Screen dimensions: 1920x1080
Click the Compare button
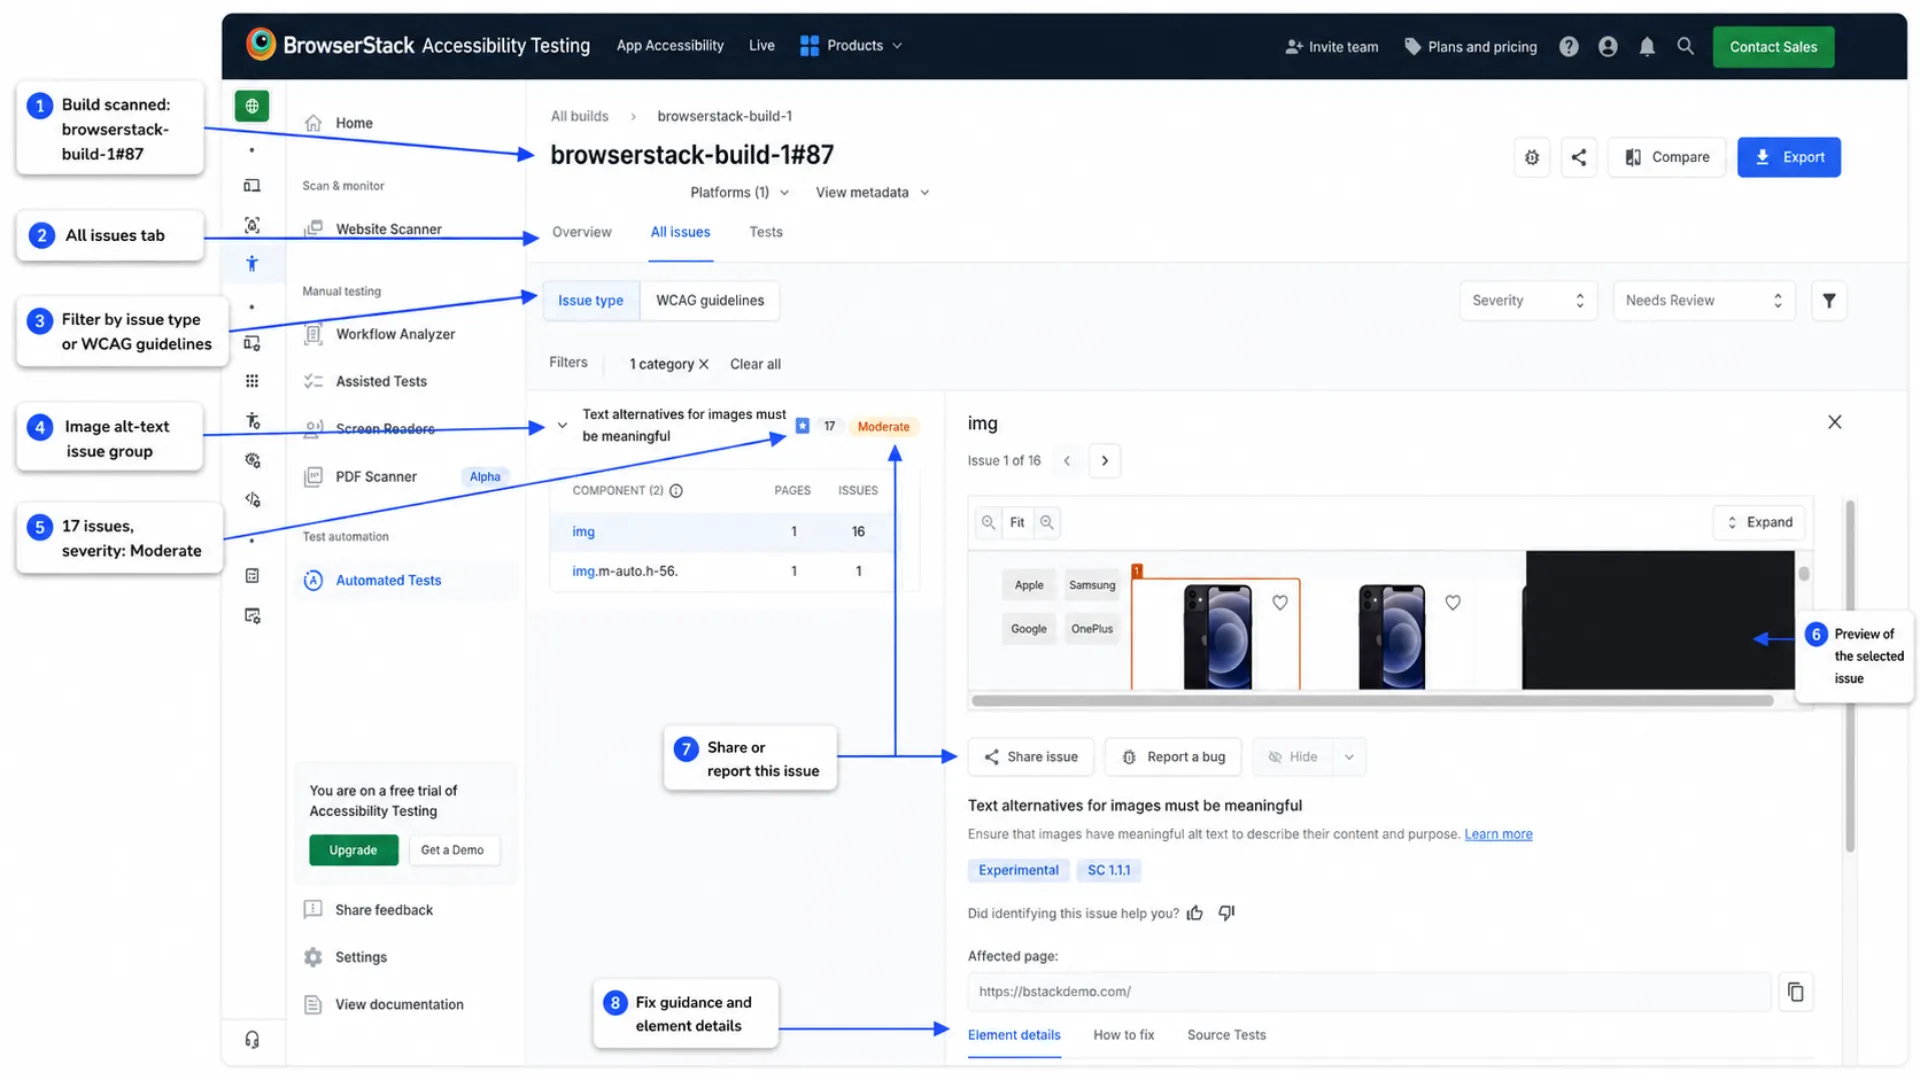(x=1666, y=157)
